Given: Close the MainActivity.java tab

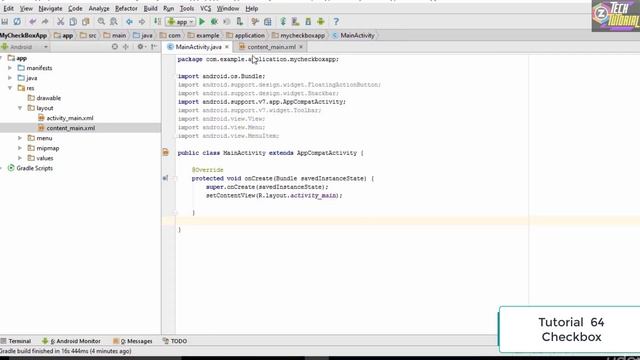Looking at the screenshot, I should click(227, 47).
